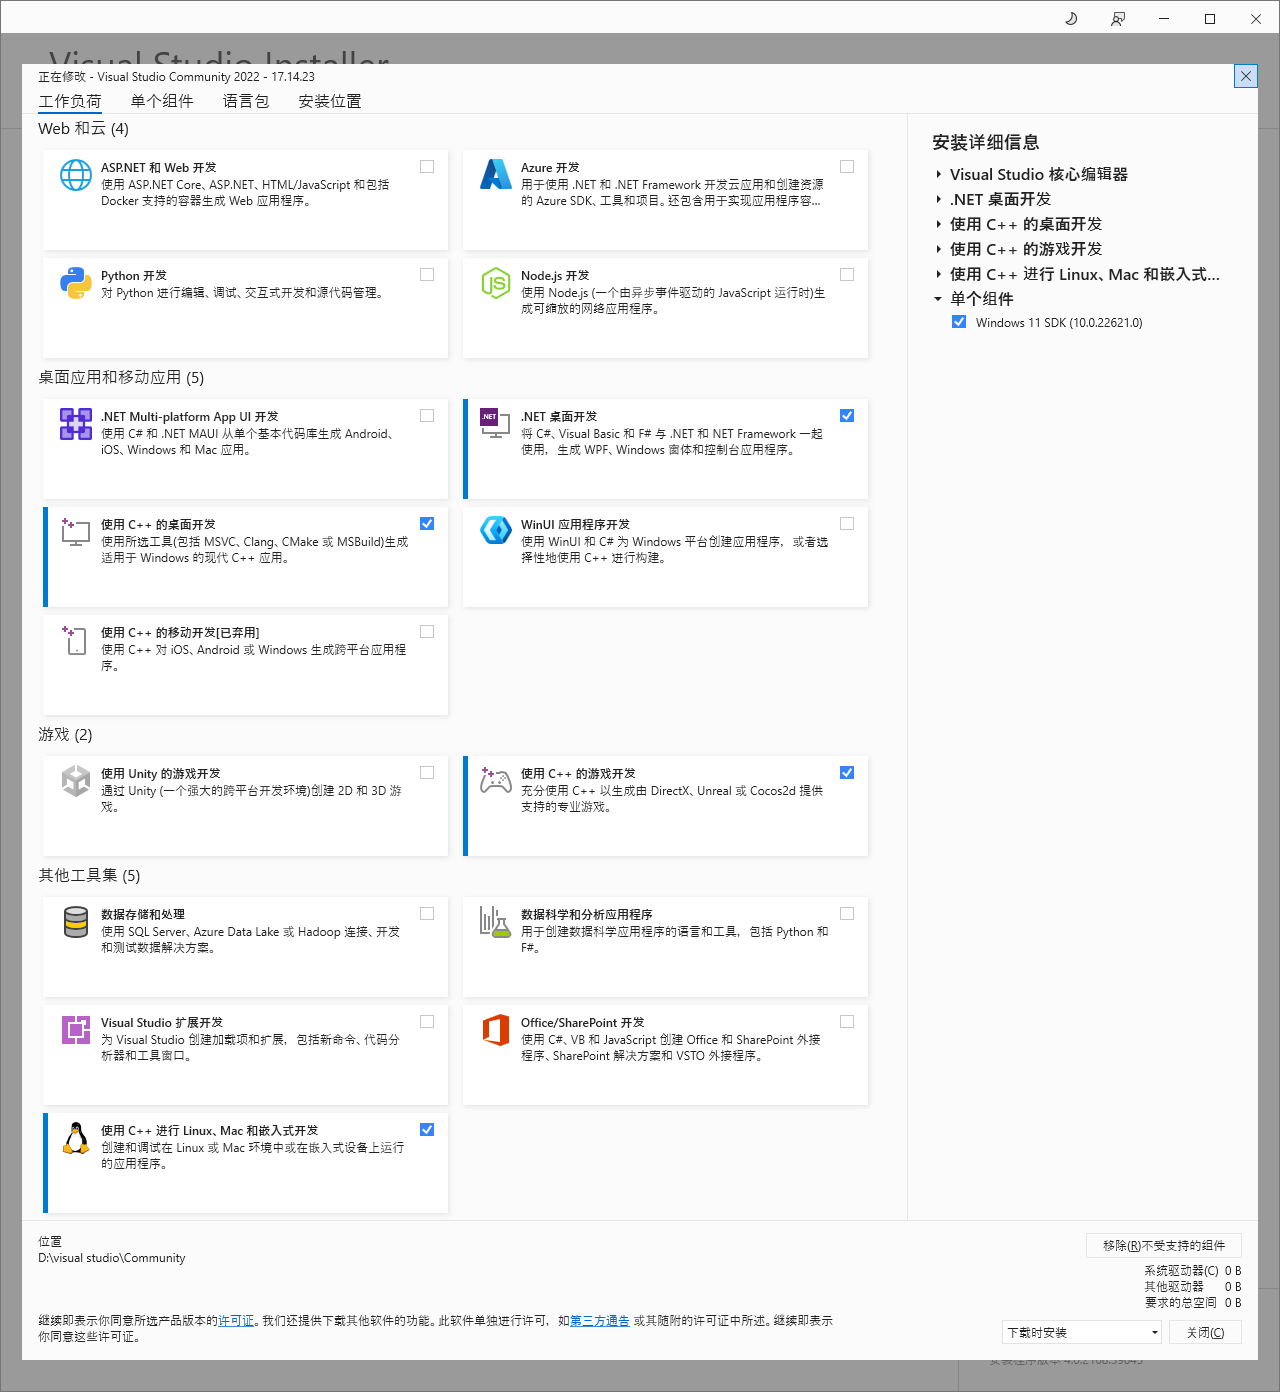Click the 安装详细信息 heading
This screenshot has height=1392, width=1280.
pos(986,142)
